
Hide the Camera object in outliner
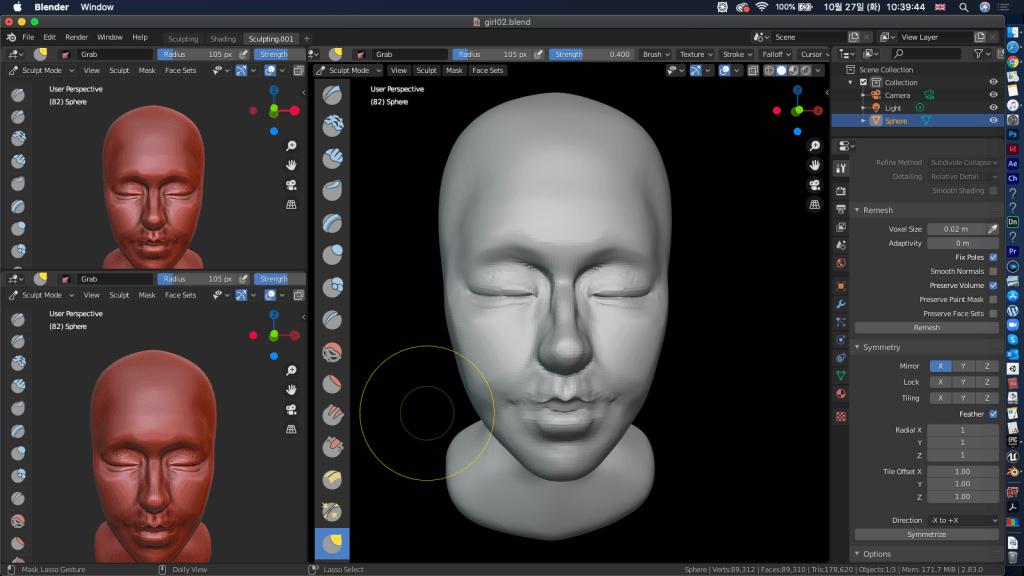(993, 95)
